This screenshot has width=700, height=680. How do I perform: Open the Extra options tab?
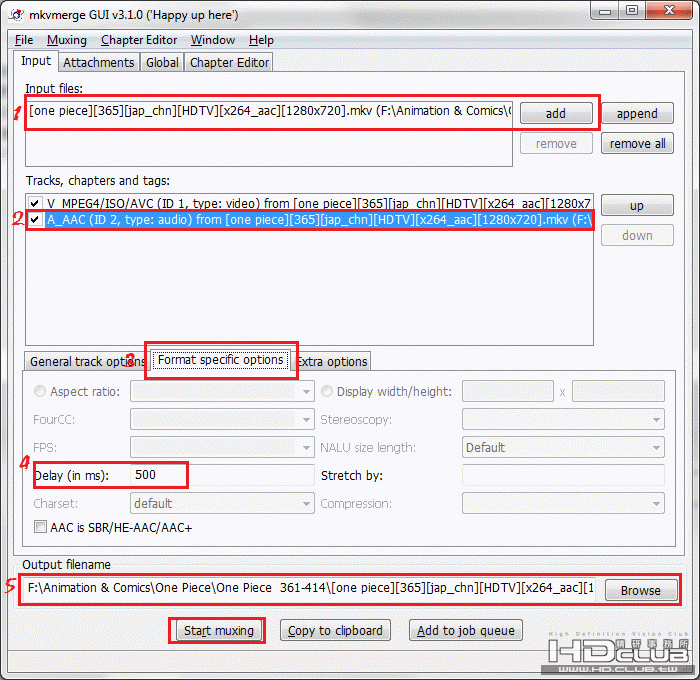click(x=332, y=361)
